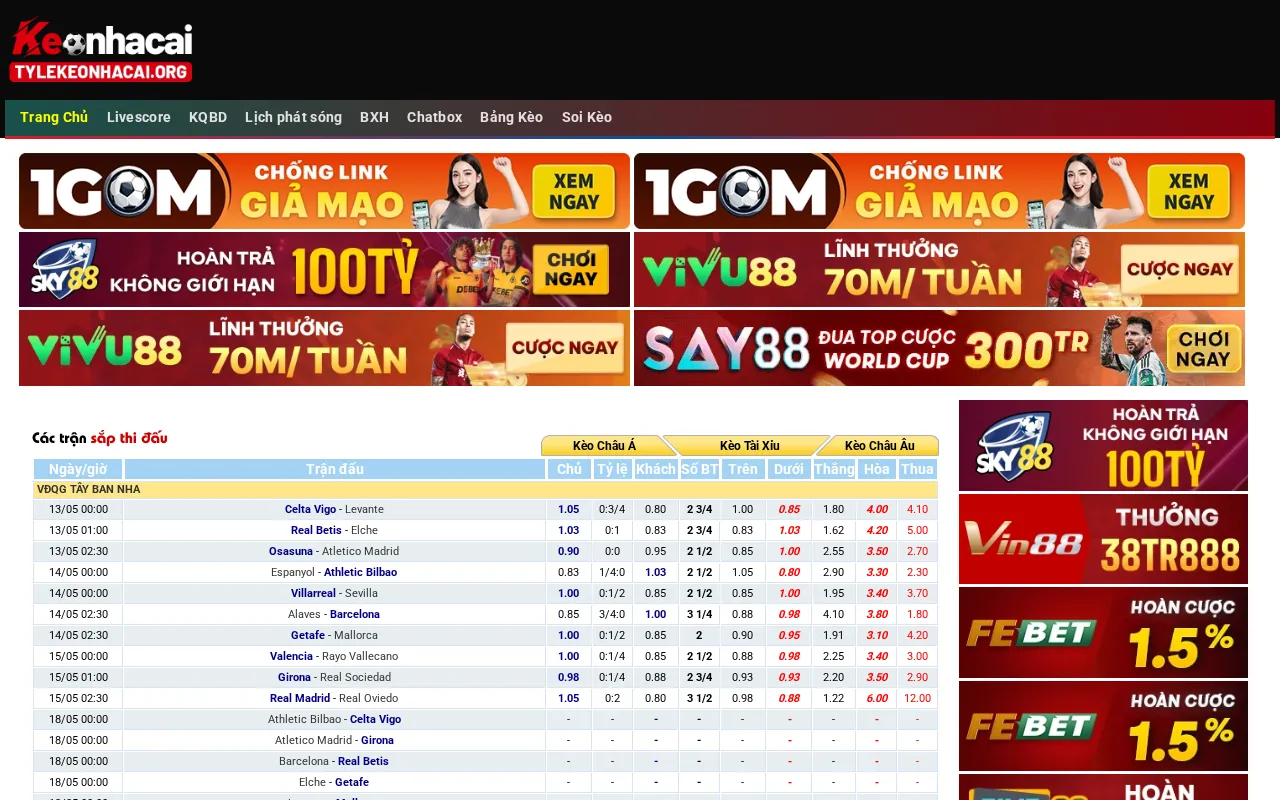
Task: Click the second FEBET 1.5% sidebar ad
Action: 1103,726
